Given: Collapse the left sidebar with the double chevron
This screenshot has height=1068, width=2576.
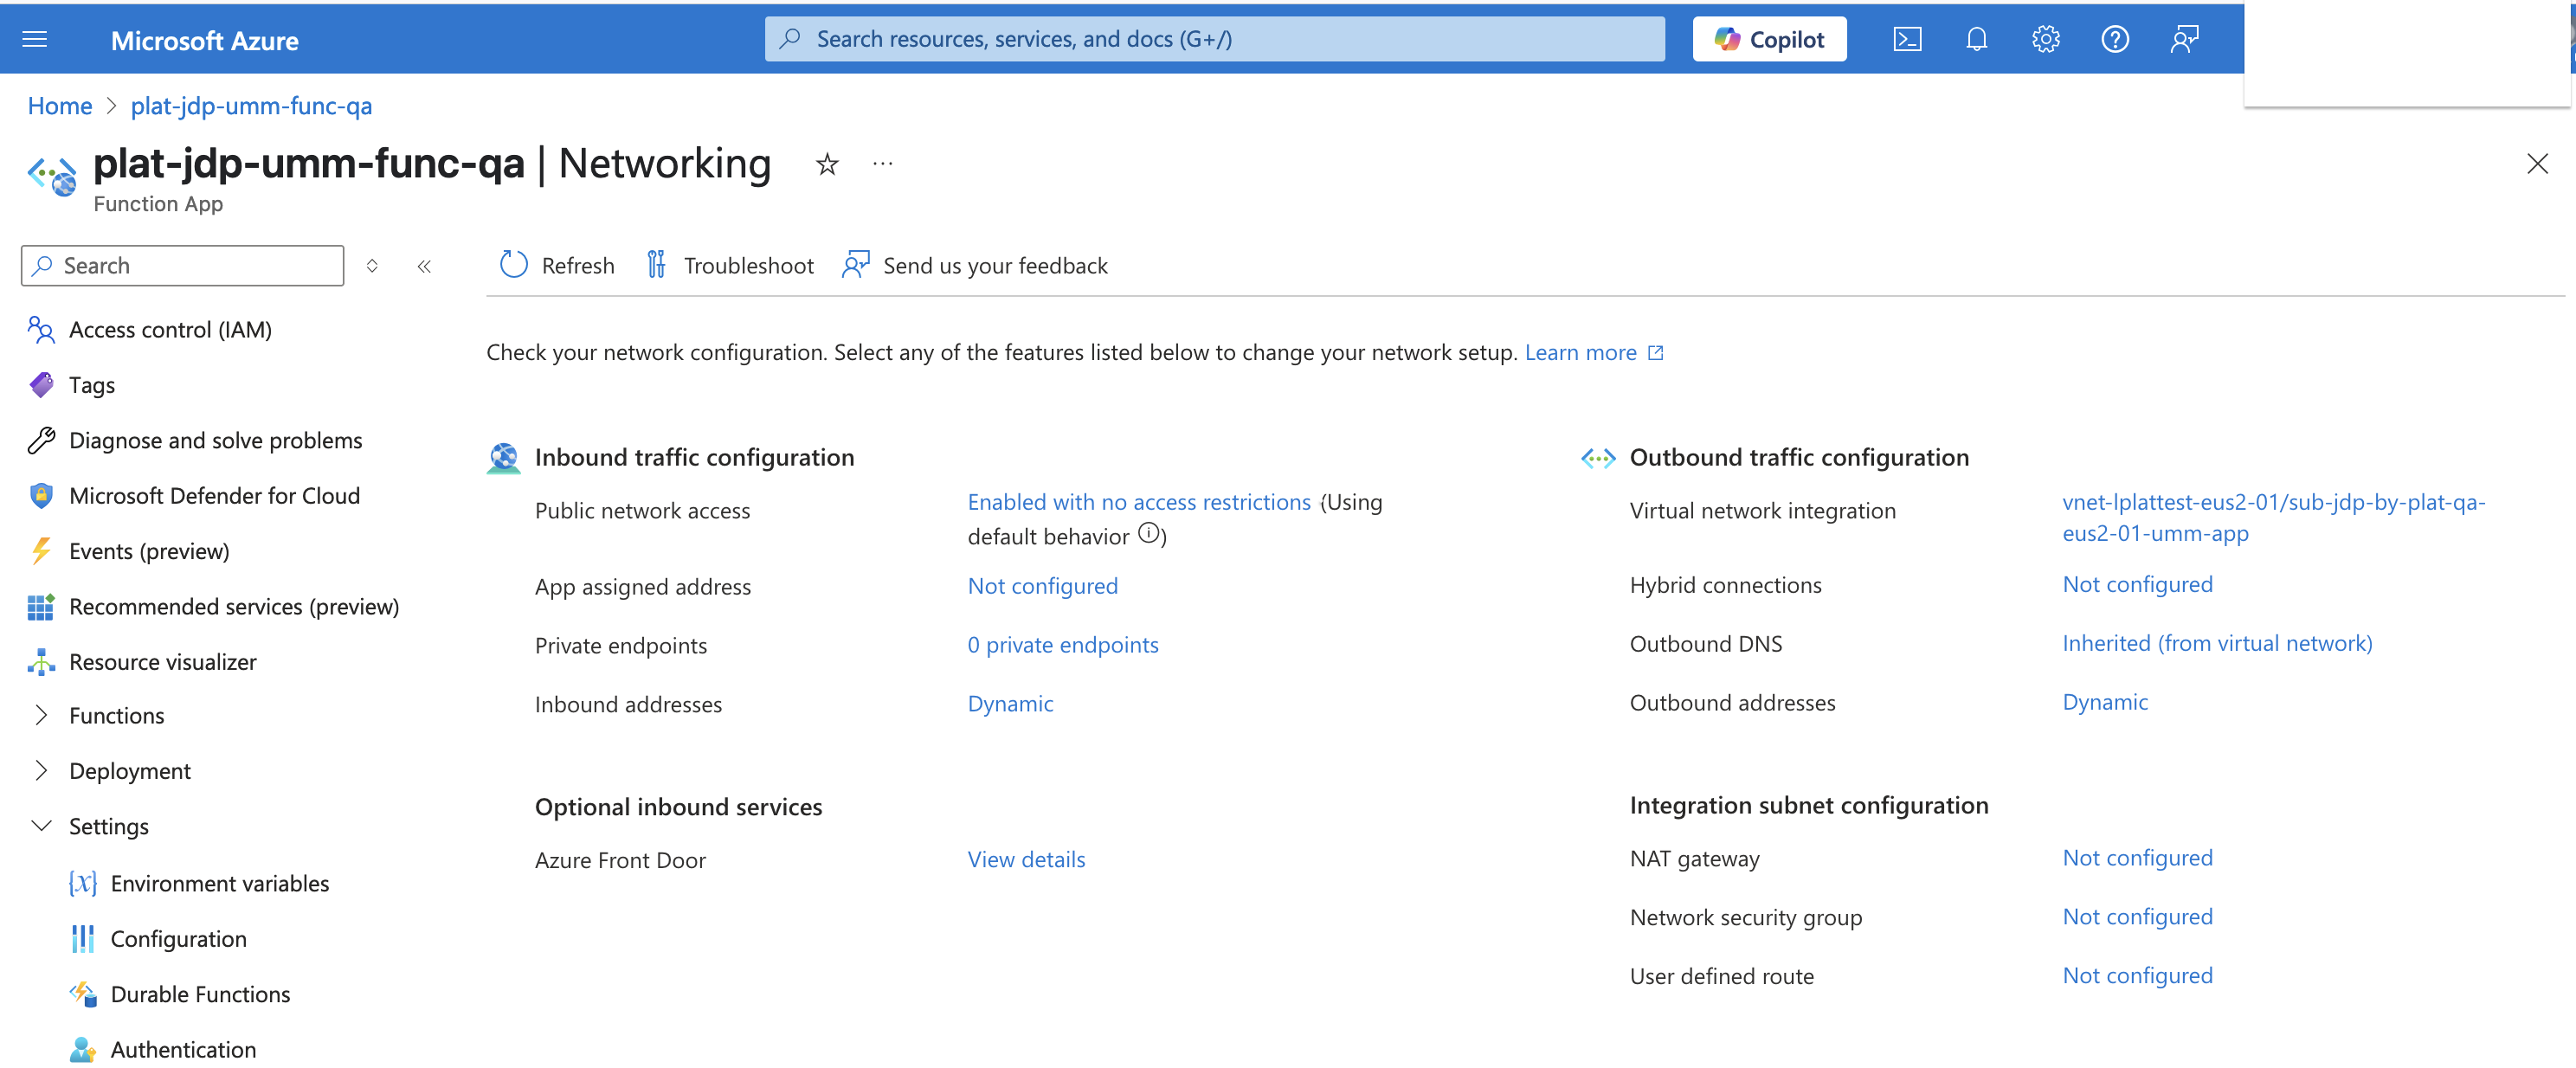Looking at the screenshot, I should (424, 266).
